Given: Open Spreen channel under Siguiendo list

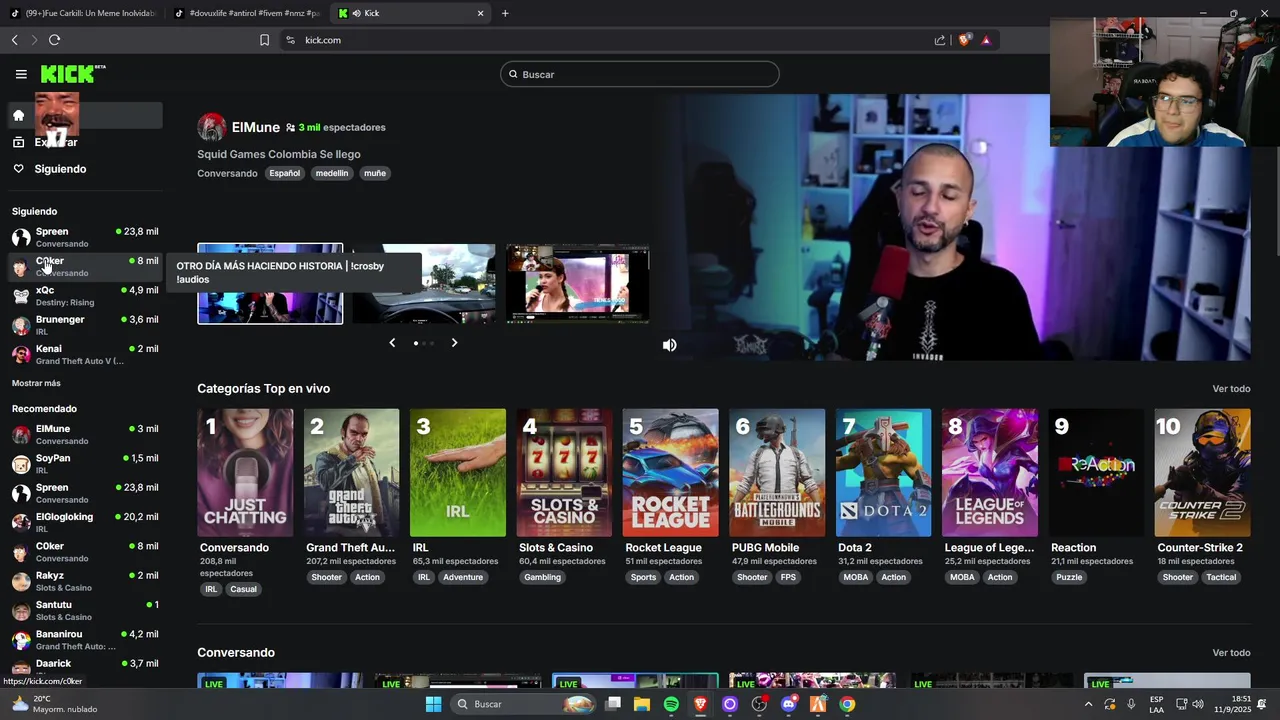Looking at the screenshot, I should click(x=85, y=237).
